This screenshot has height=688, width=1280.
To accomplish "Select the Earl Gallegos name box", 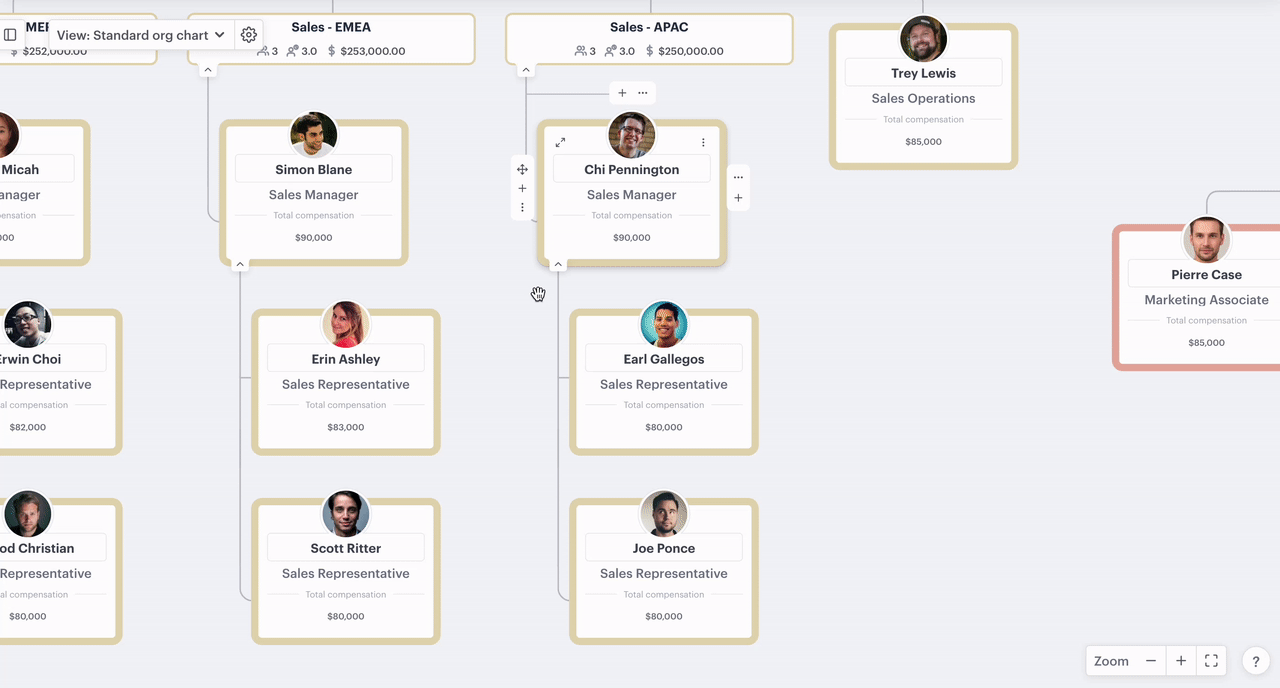I will pyautogui.click(x=664, y=359).
